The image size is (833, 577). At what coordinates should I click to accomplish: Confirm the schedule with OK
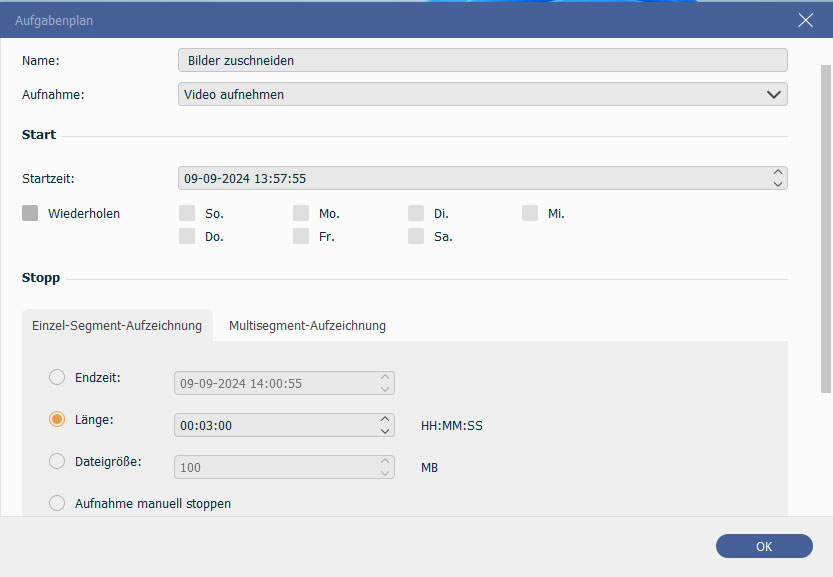point(764,546)
